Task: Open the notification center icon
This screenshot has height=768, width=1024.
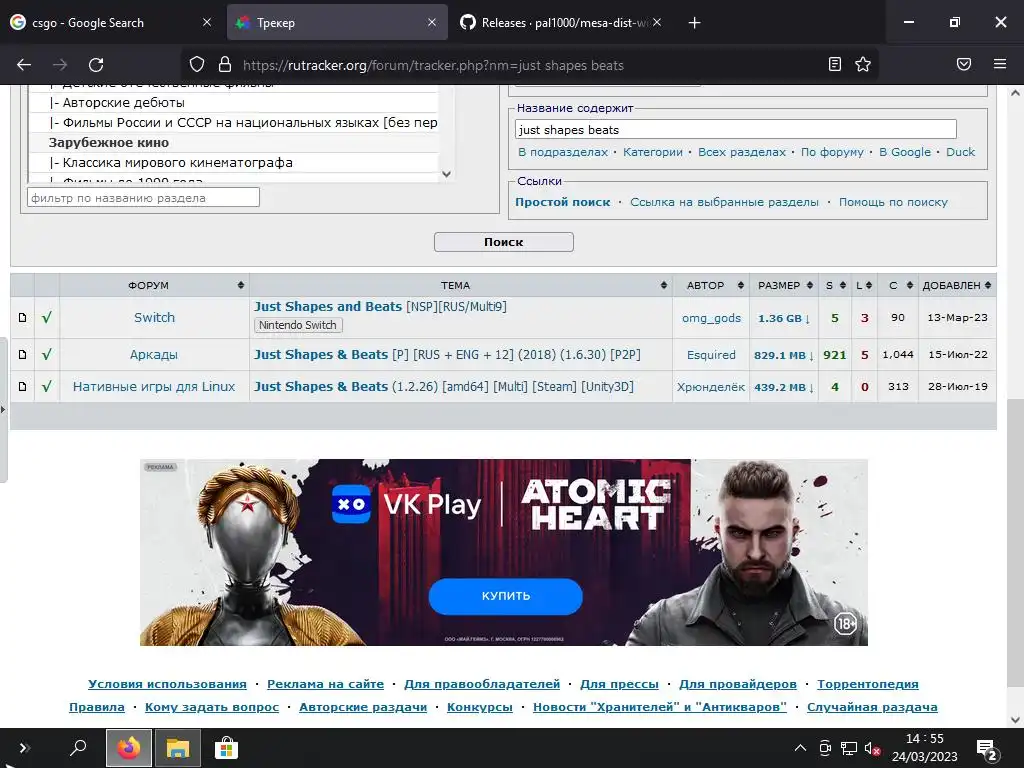Action: (985, 748)
